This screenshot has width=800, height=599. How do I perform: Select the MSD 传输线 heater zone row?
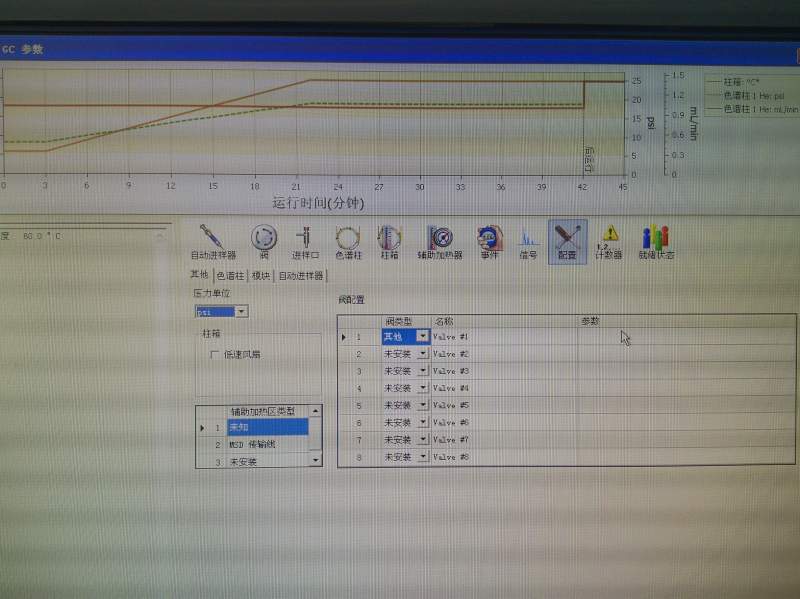click(267, 444)
